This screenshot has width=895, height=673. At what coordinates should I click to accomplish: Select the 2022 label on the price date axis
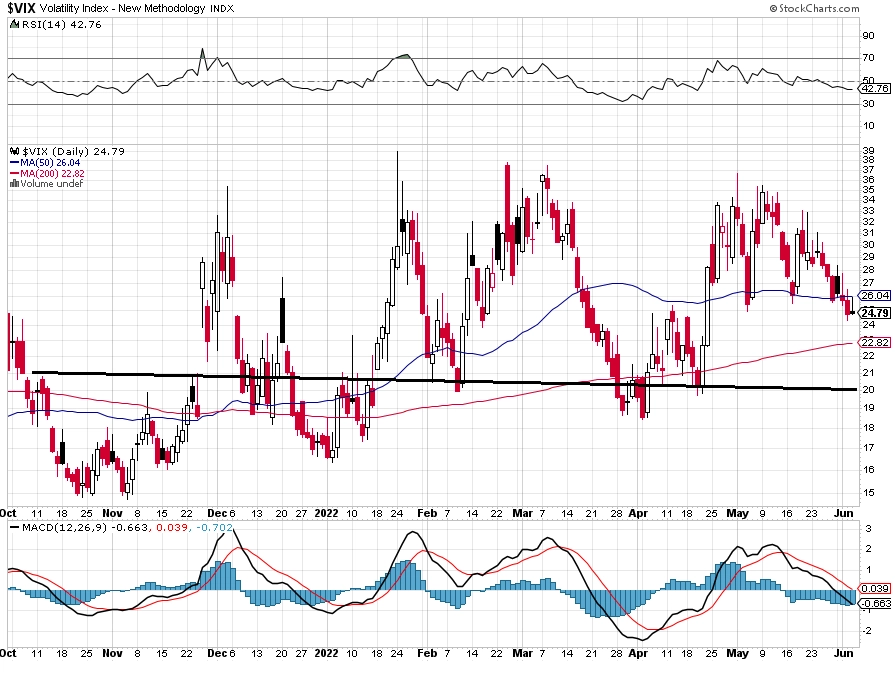[x=326, y=513]
